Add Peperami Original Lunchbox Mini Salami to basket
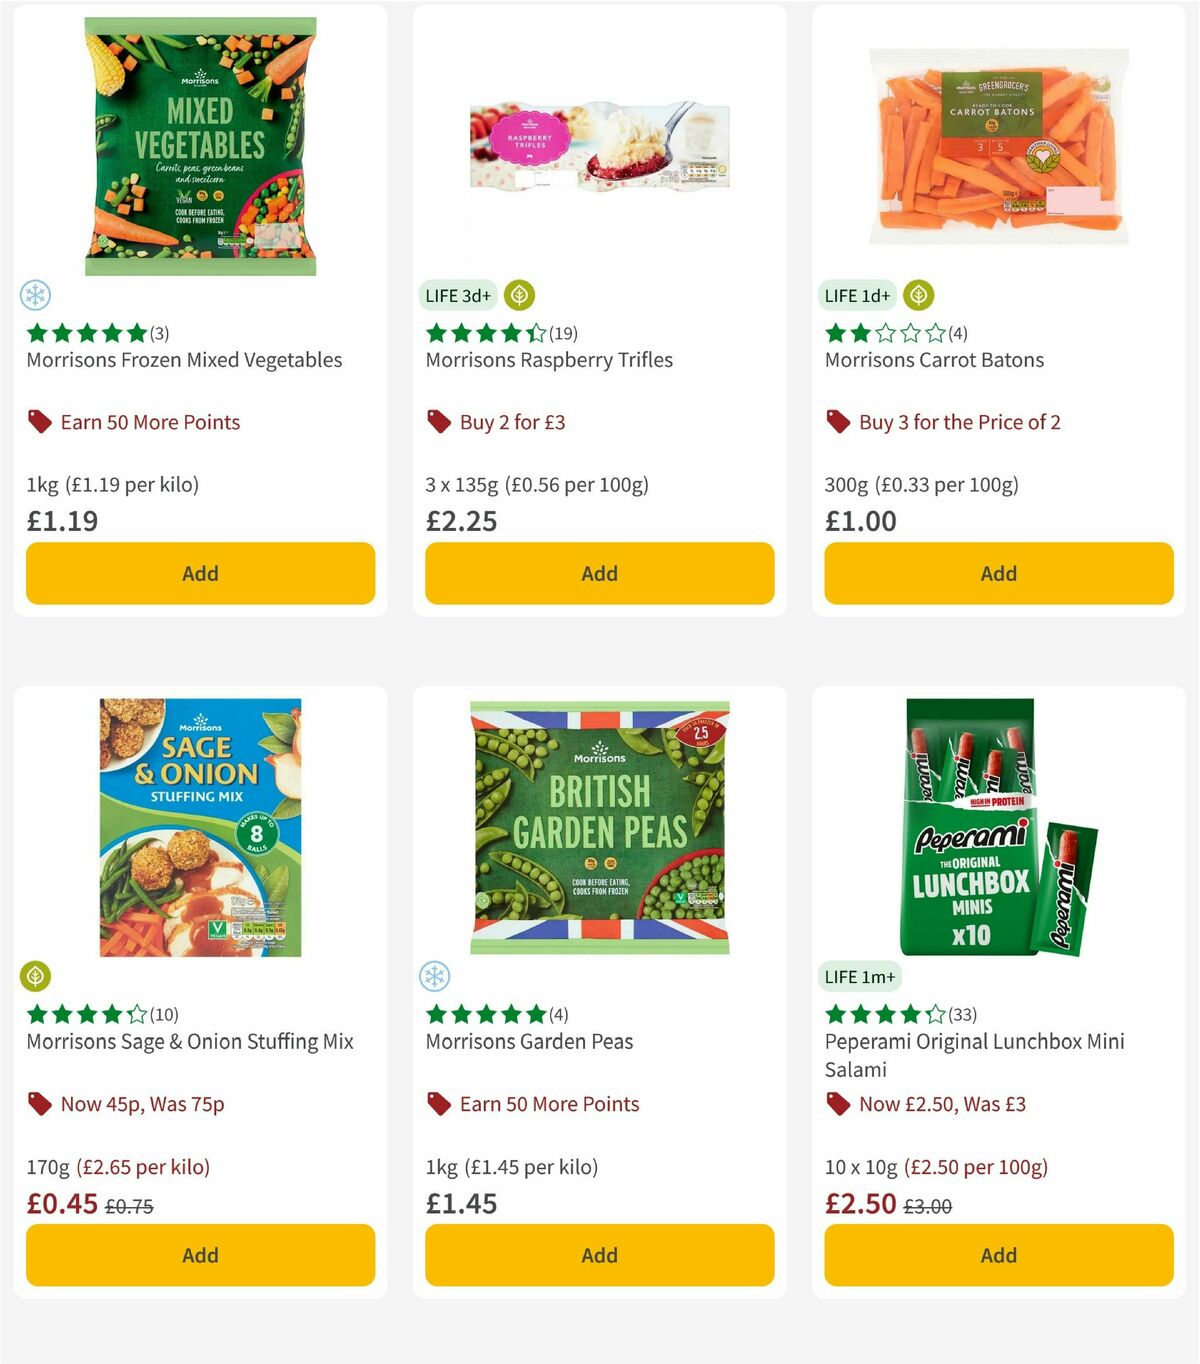Image resolution: width=1200 pixels, height=1364 pixels. 998,1255
